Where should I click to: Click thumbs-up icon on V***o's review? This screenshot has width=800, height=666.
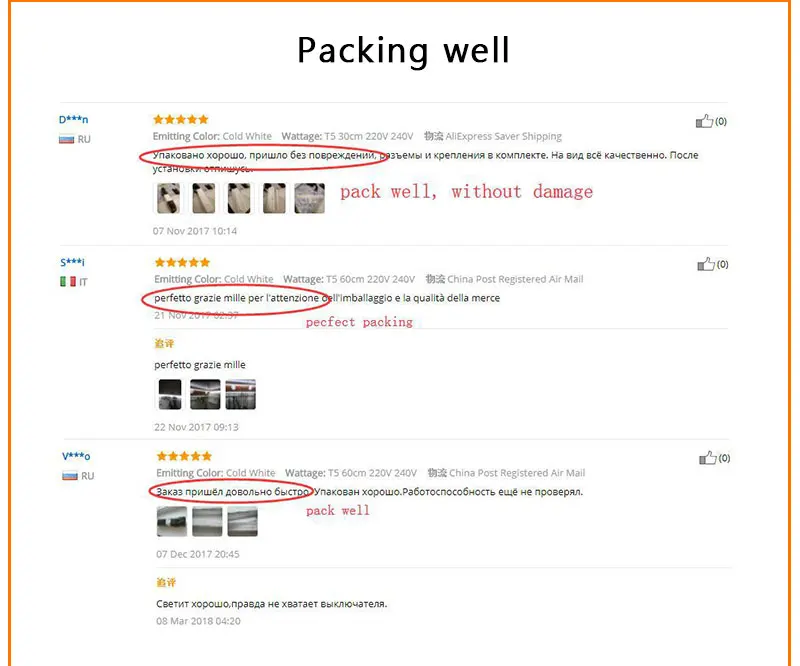pos(708,458)
